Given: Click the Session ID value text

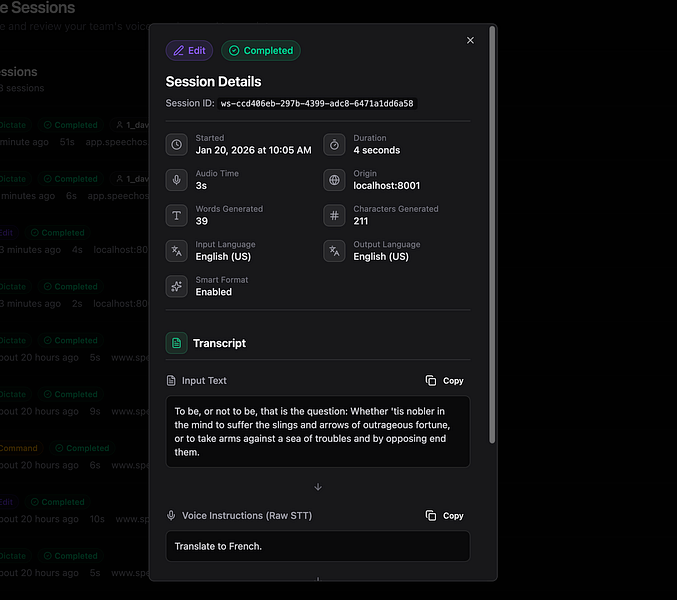Looking at the screenshot, I should 317,104.
